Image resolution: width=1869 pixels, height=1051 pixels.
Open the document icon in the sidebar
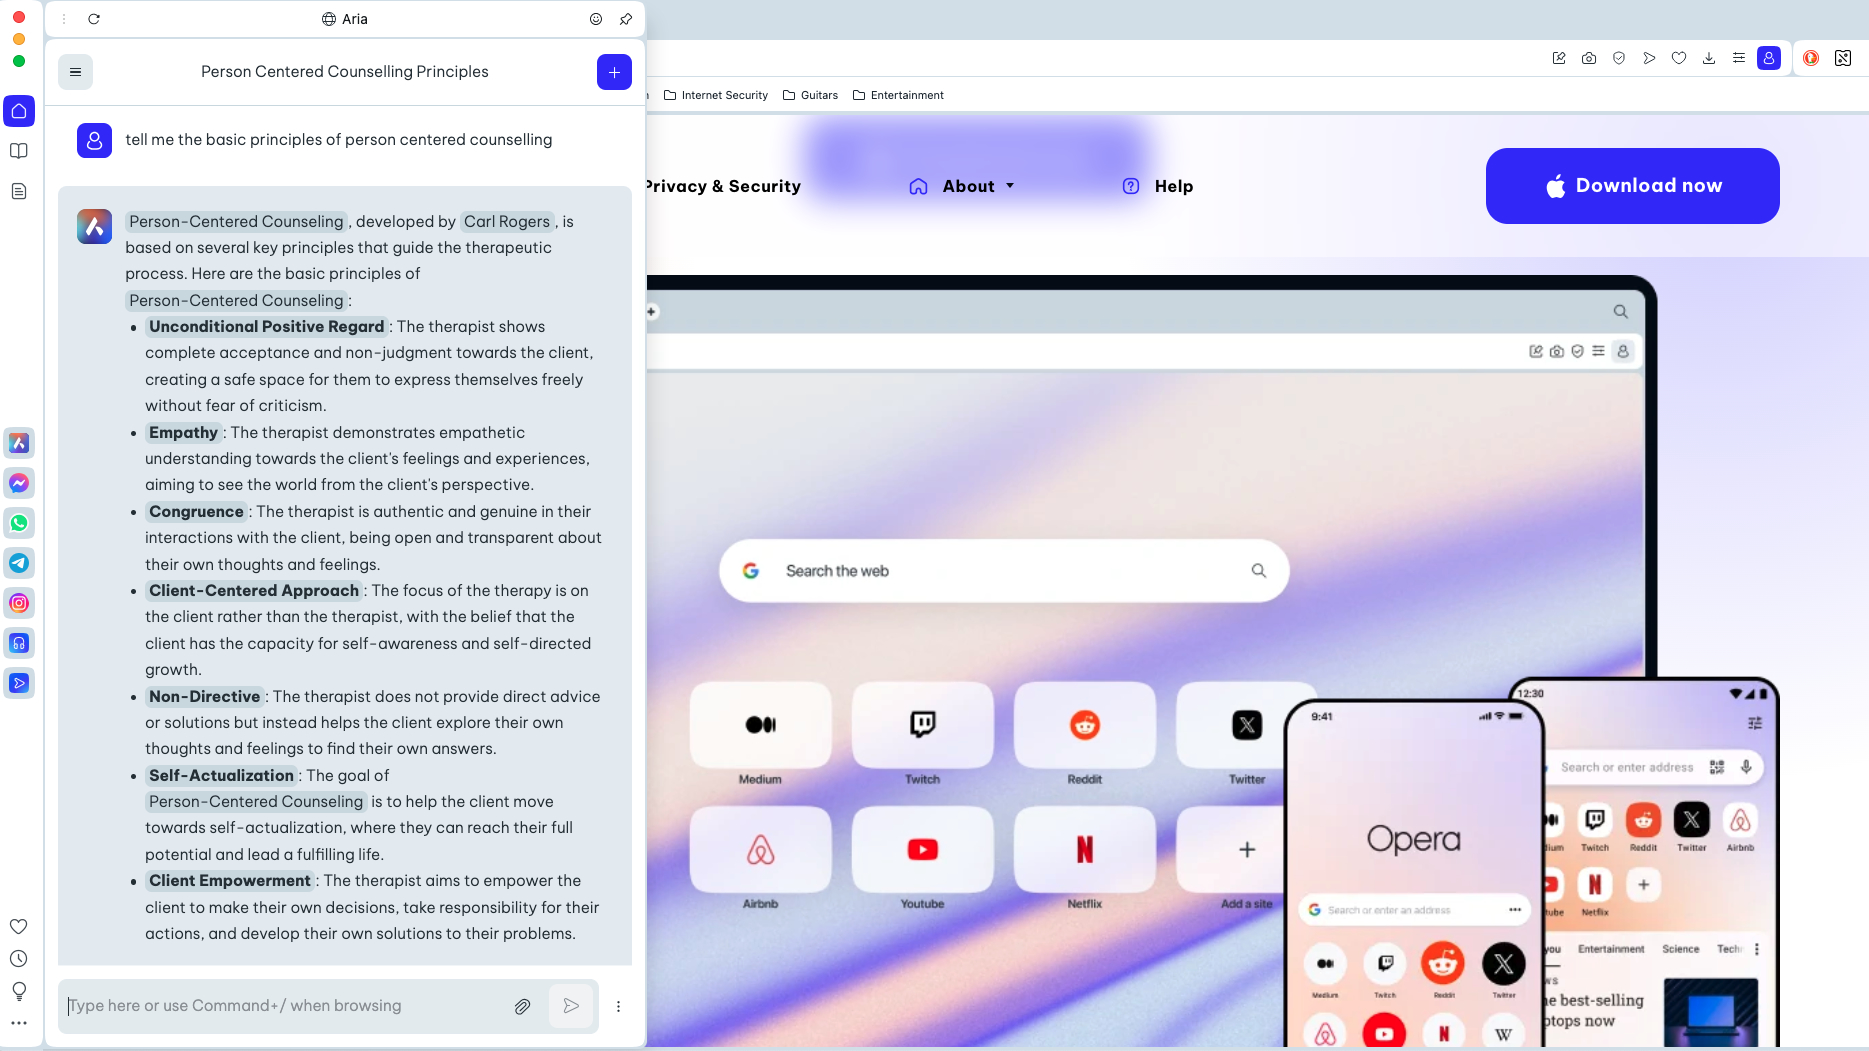click(x=19, y=191)
